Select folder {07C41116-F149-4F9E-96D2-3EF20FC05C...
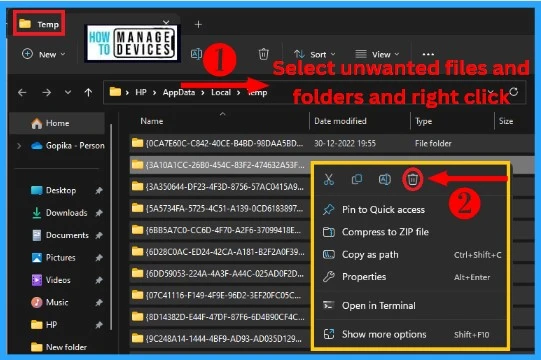Viewport: 541px width, 360px height. [x=220, y=295]
